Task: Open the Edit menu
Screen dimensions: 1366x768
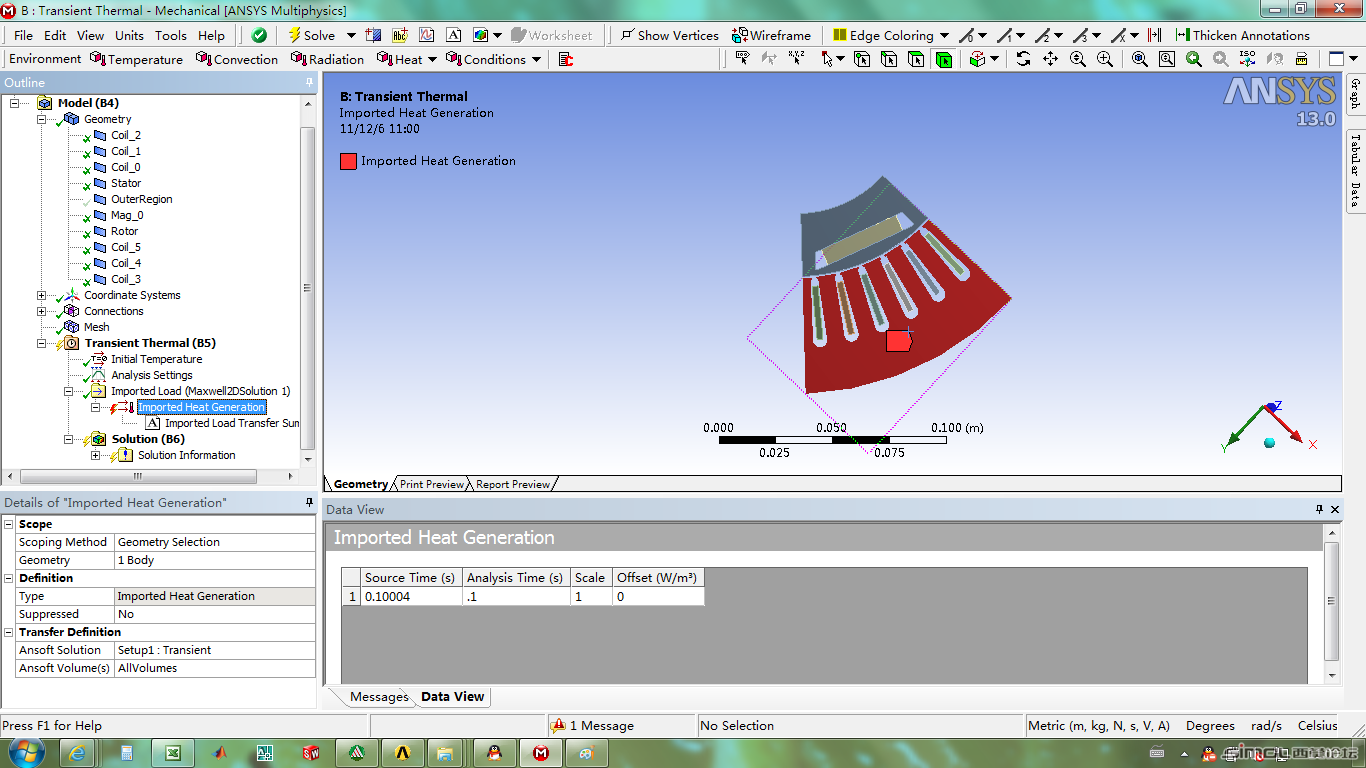Action: (55, 35)
